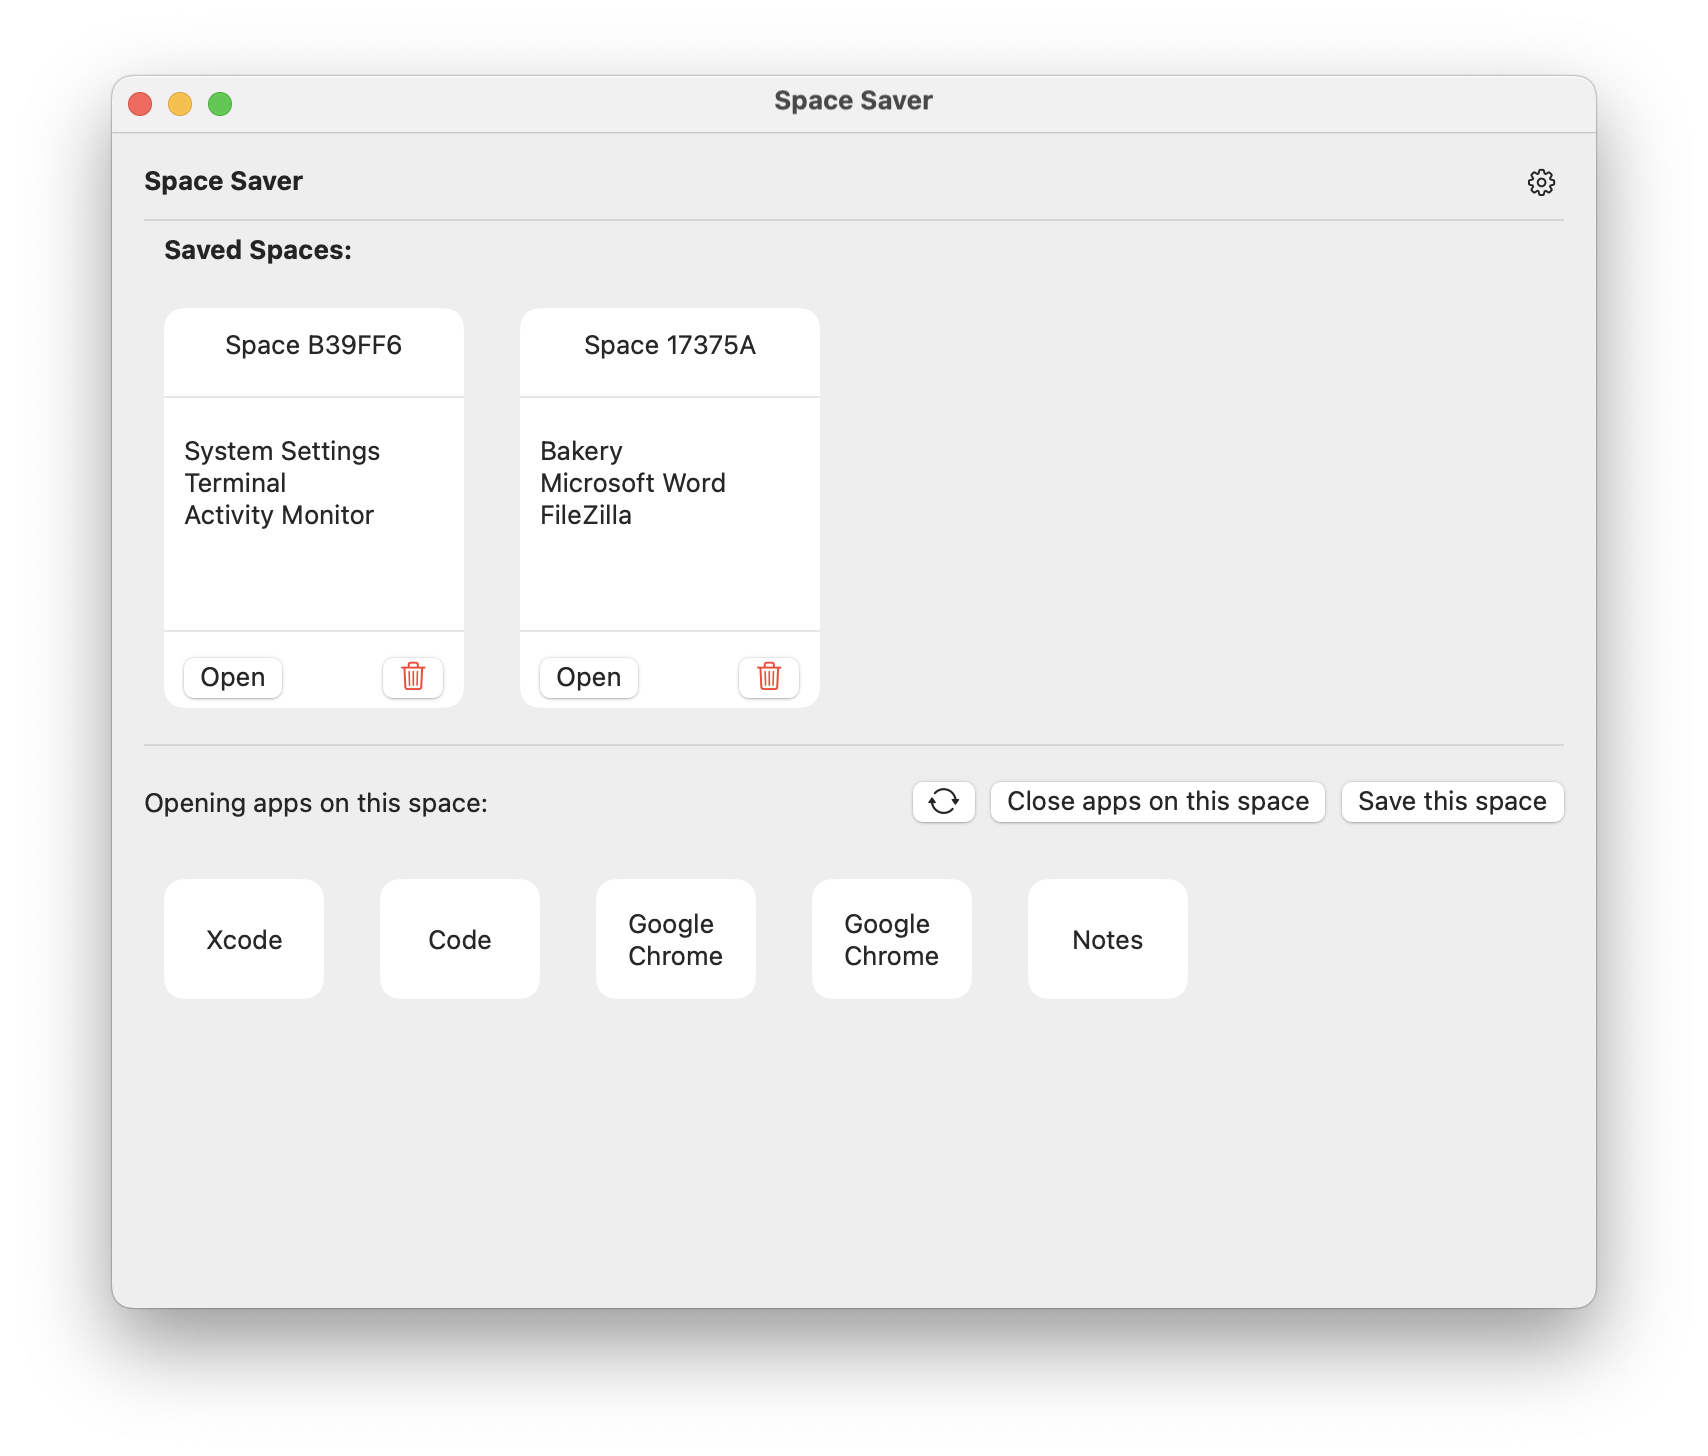
Task: Refresh the list of opening apps
Action: [943, 802]
